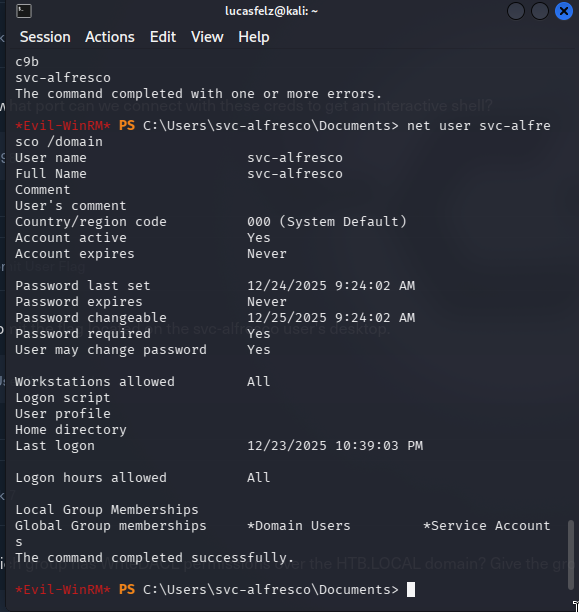Open the Edit menu
The image size is (579, 612).
point(163,37)
